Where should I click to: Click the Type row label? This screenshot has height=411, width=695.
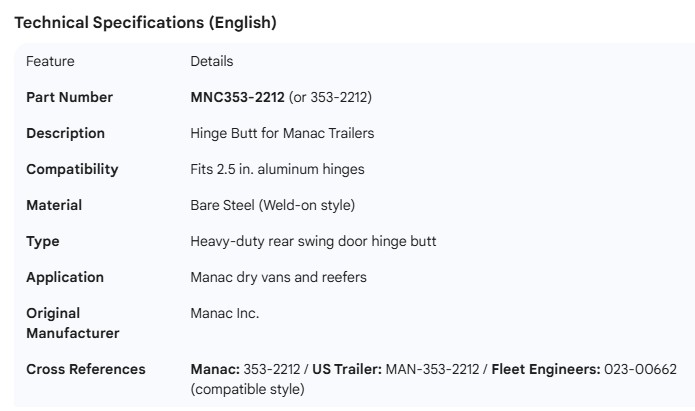pyautogui.click(x=43, y=241)
